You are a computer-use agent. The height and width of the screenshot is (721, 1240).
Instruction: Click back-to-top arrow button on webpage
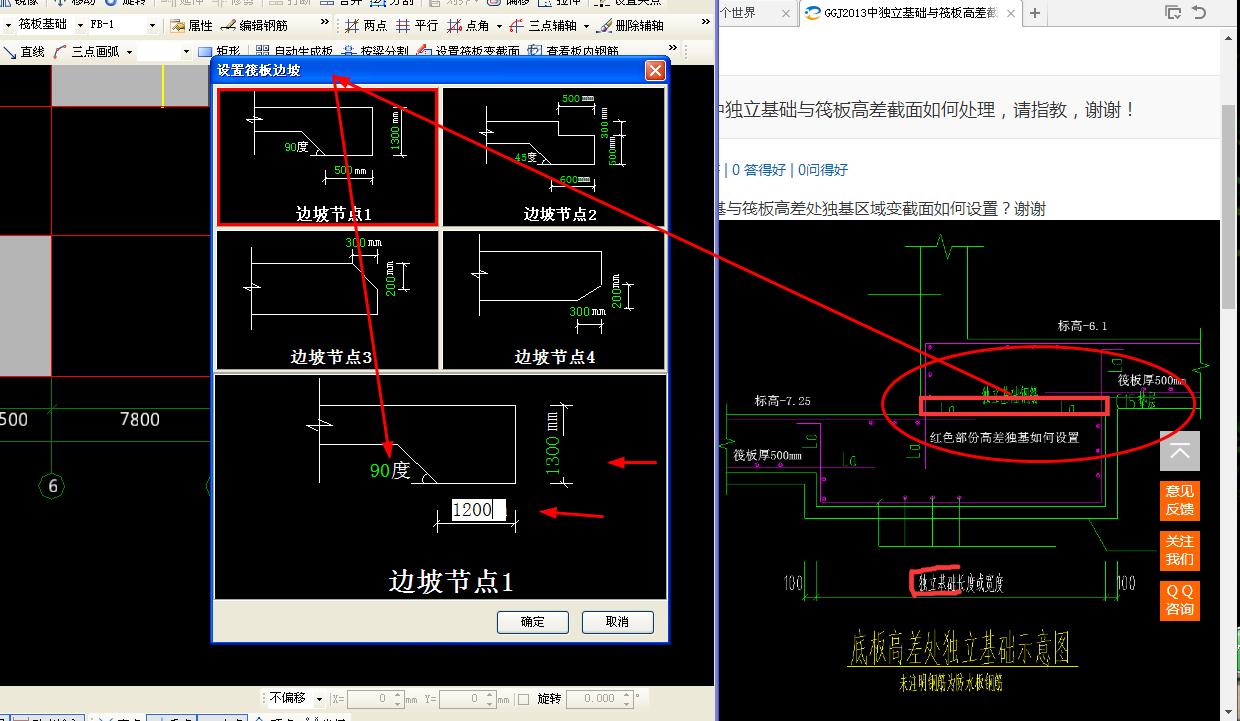[1180, 451]
